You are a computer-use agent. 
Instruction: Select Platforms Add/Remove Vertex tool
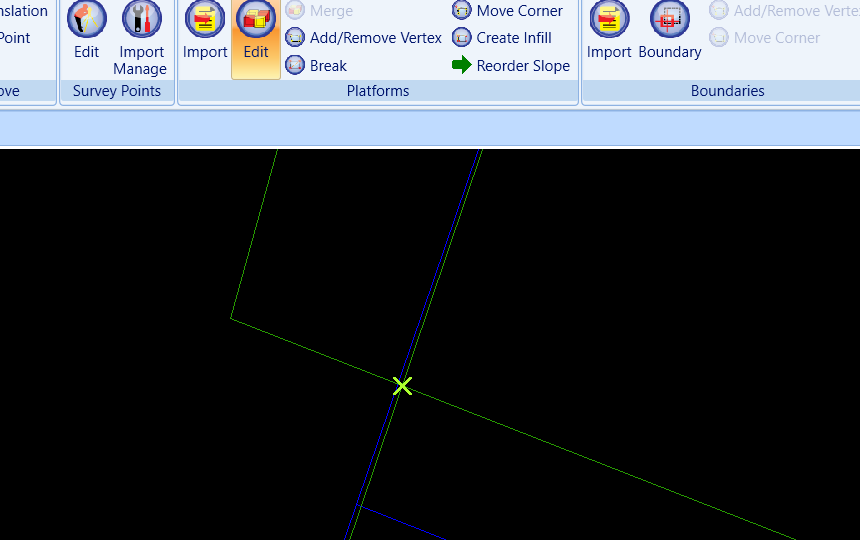coord(364,38)
